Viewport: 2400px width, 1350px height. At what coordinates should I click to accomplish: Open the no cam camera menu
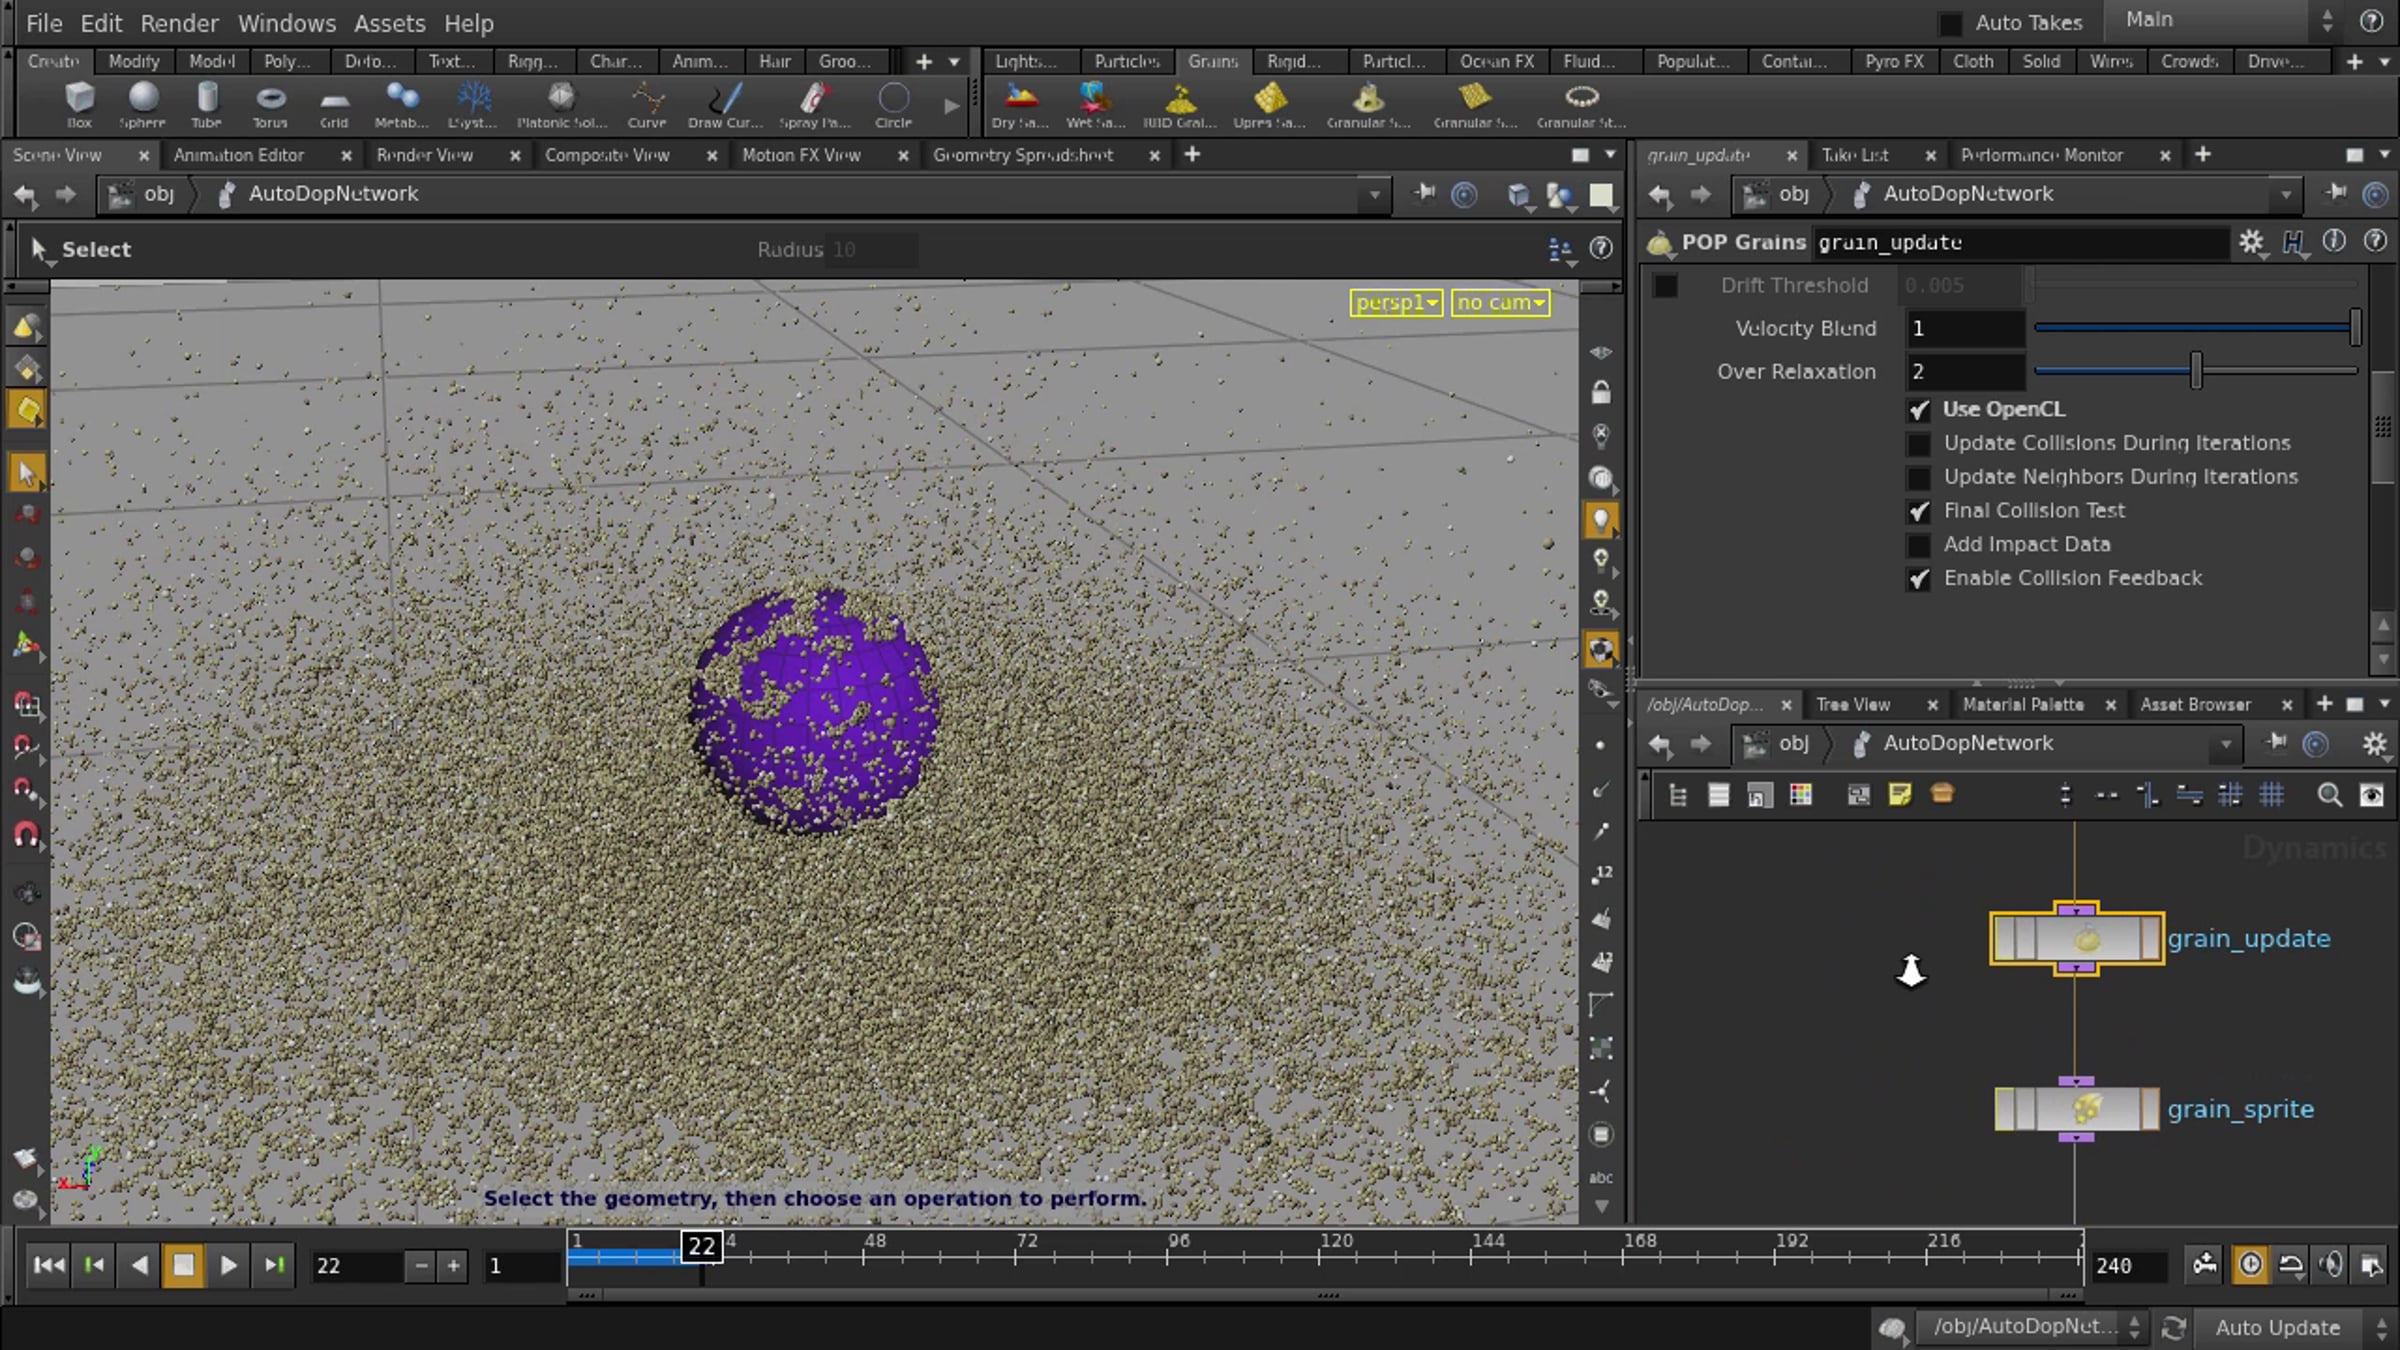click(1501, 303)
